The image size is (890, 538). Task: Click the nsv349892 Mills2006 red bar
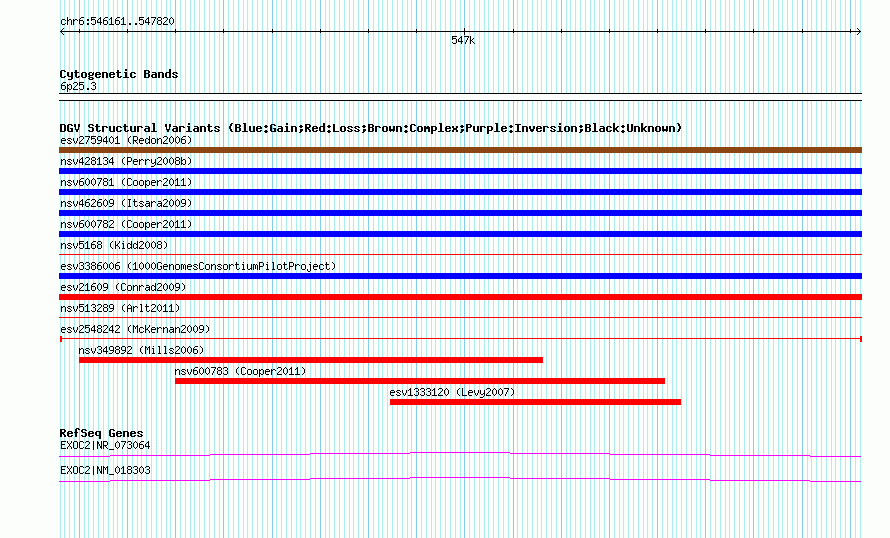tap(311, 360)
